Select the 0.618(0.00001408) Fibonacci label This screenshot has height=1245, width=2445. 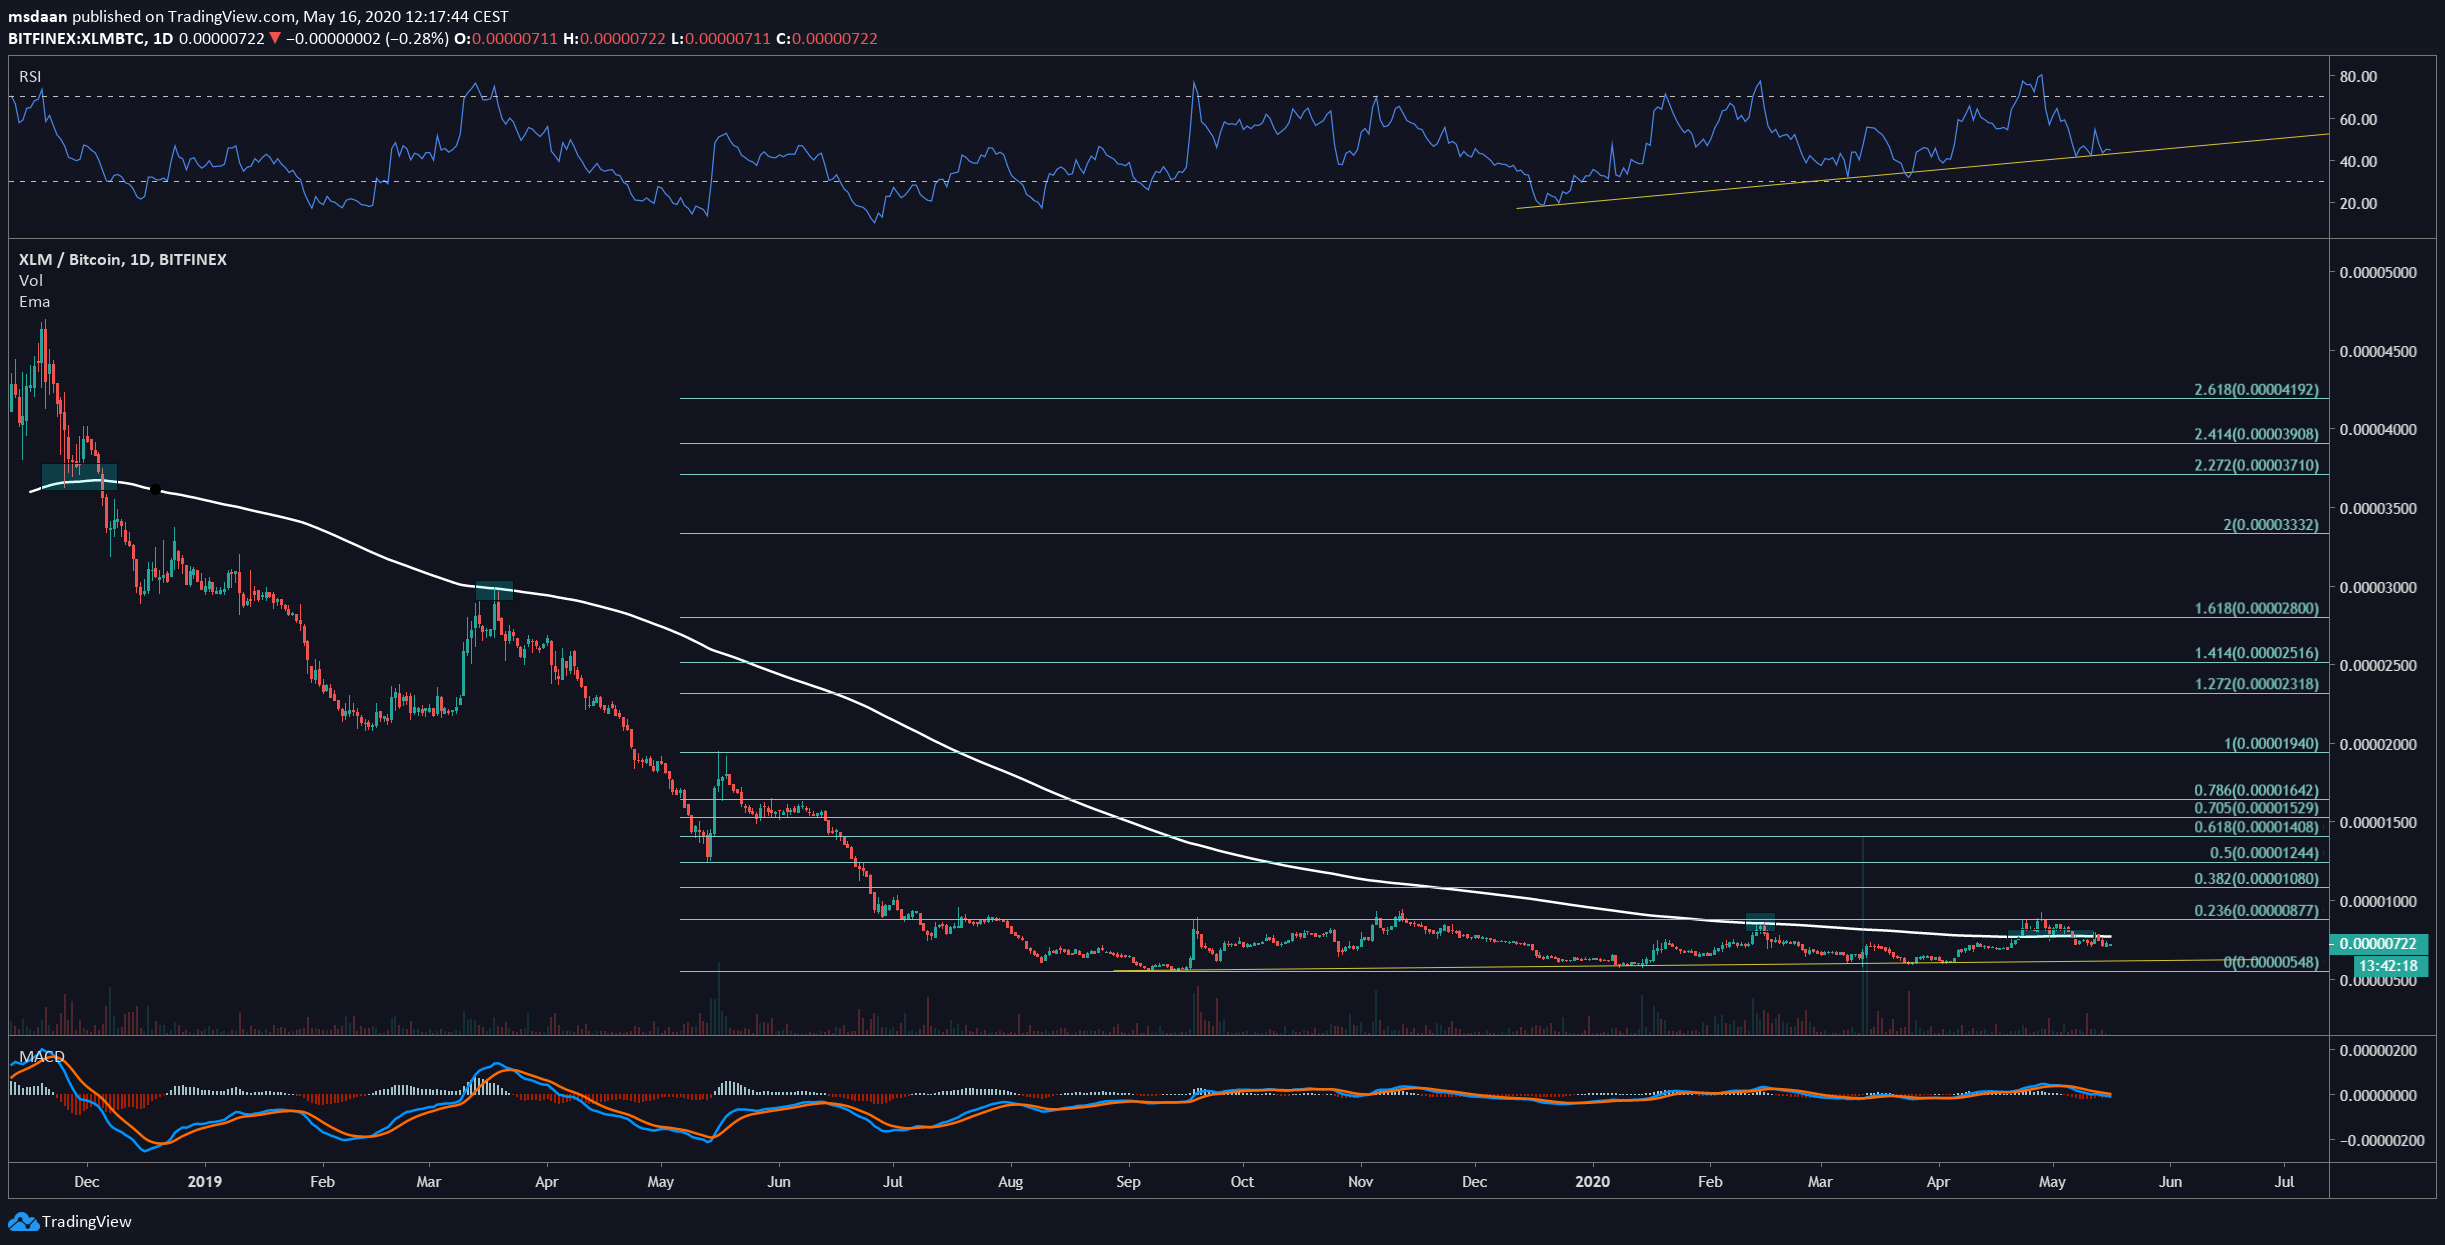[x=2256, y=827]
